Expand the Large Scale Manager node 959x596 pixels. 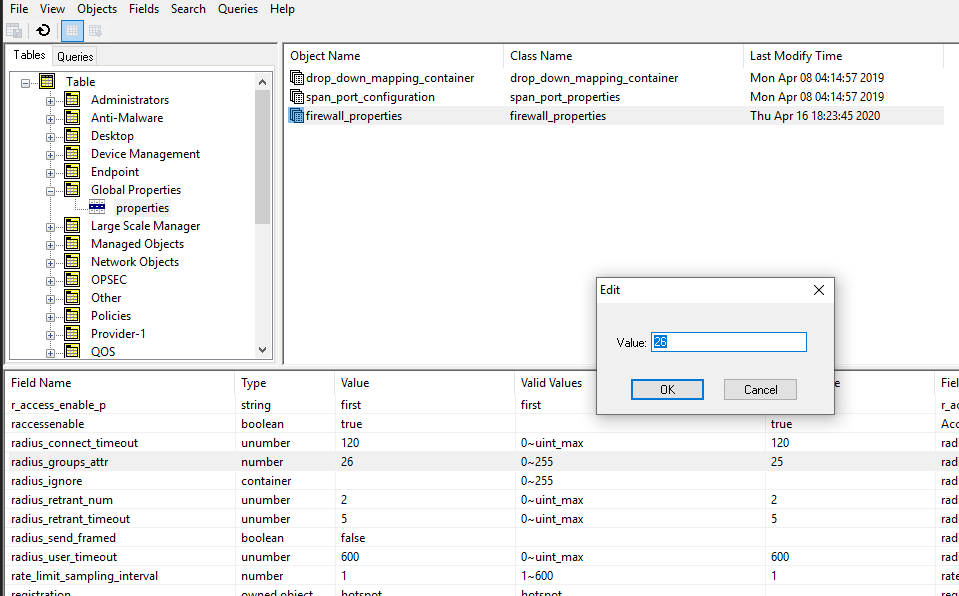pos(50,227)
